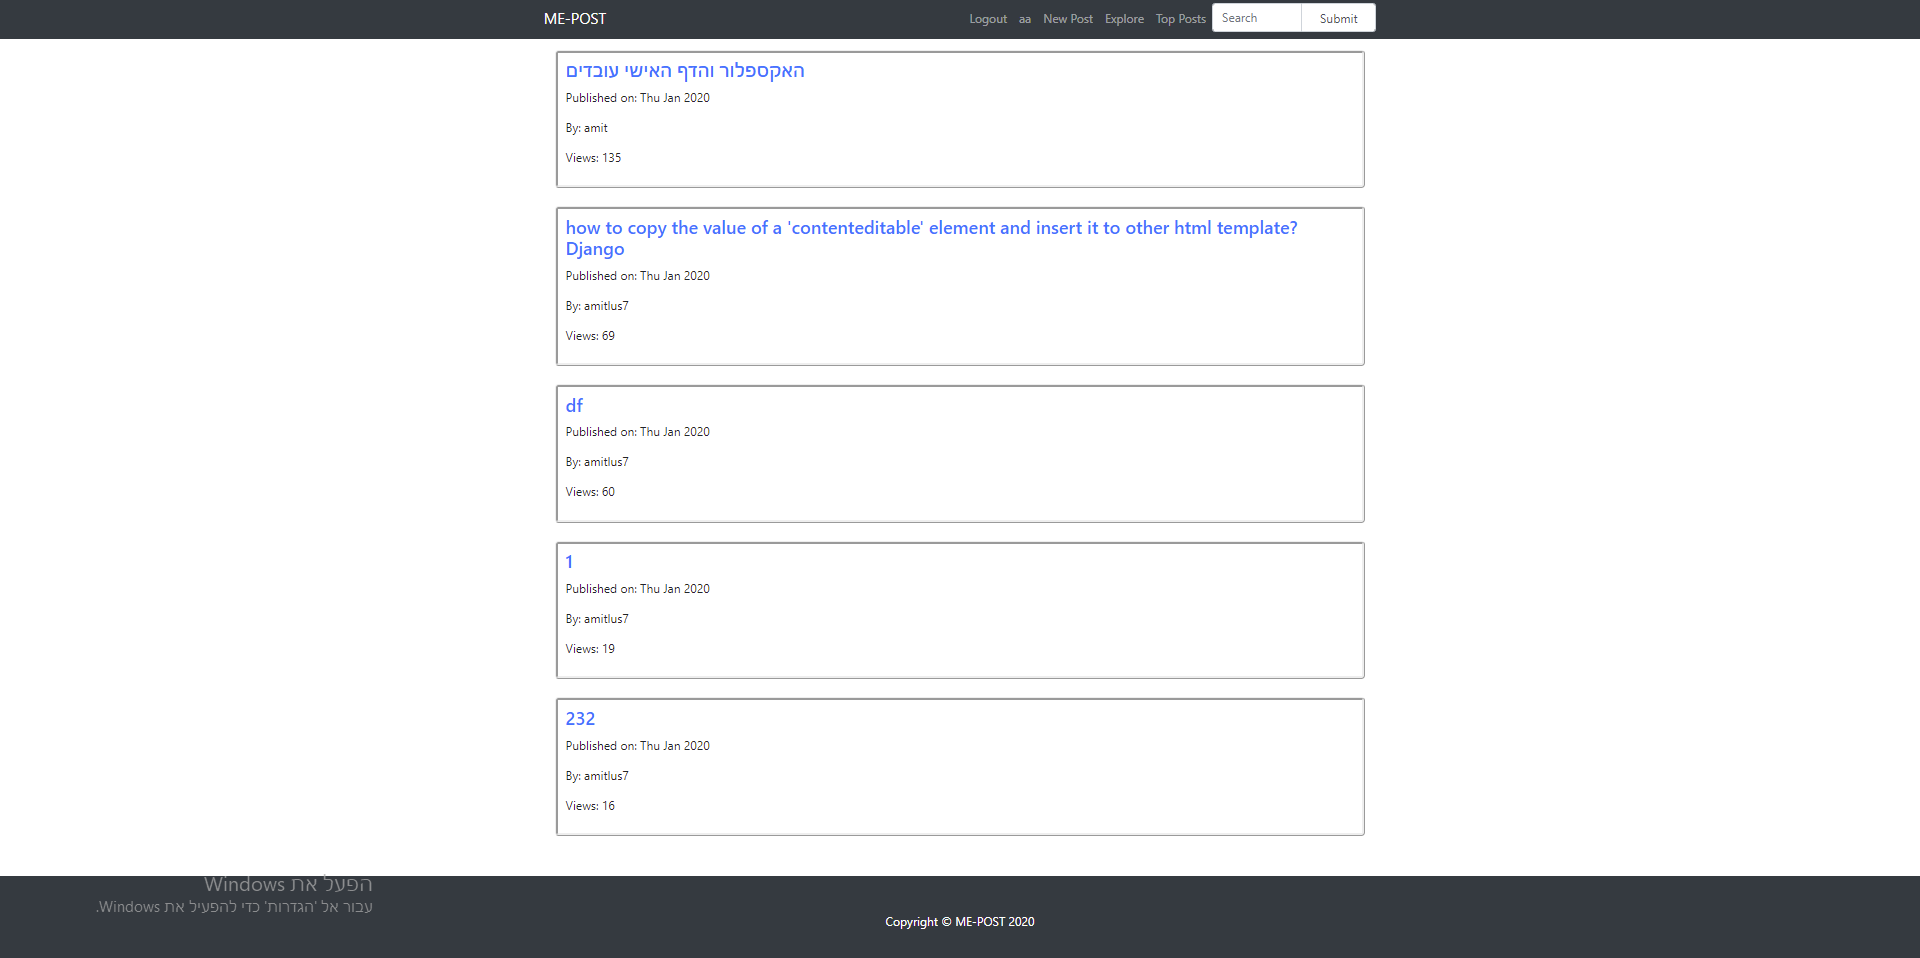This screenshot has height=958, width=1920.
Task: Open the Explore section
Action: tap(1123, 18)
